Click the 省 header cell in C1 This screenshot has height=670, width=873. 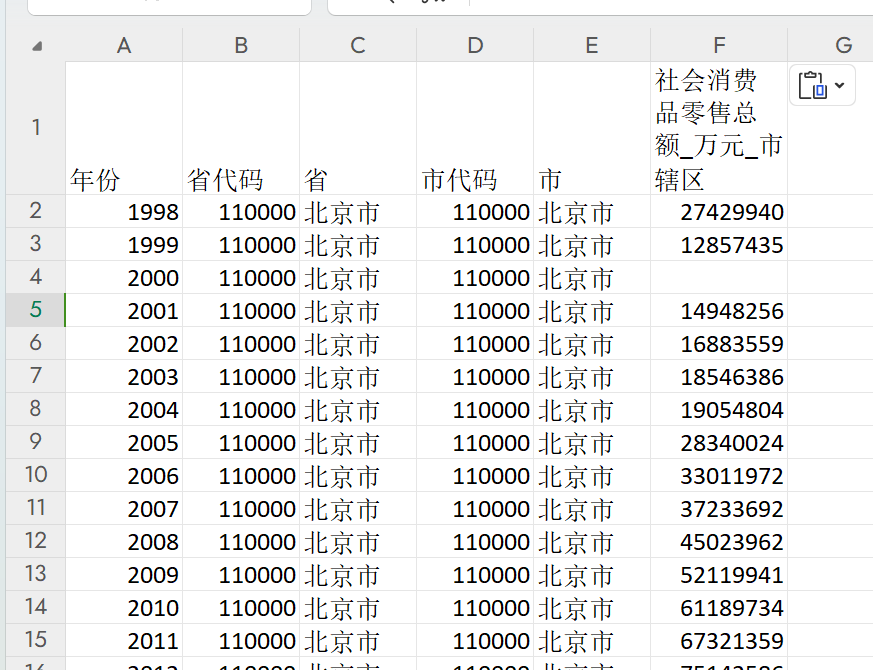pyautogui.click(x=358, y=128)
